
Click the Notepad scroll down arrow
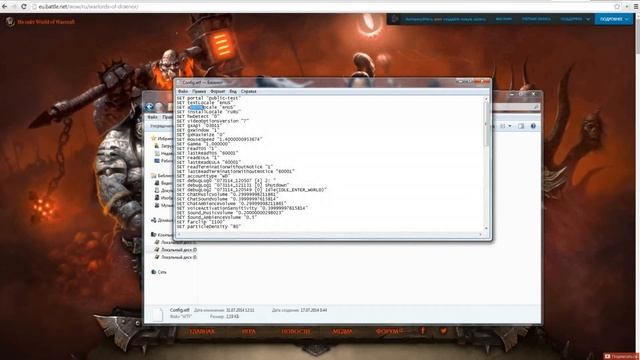point(486,229)
